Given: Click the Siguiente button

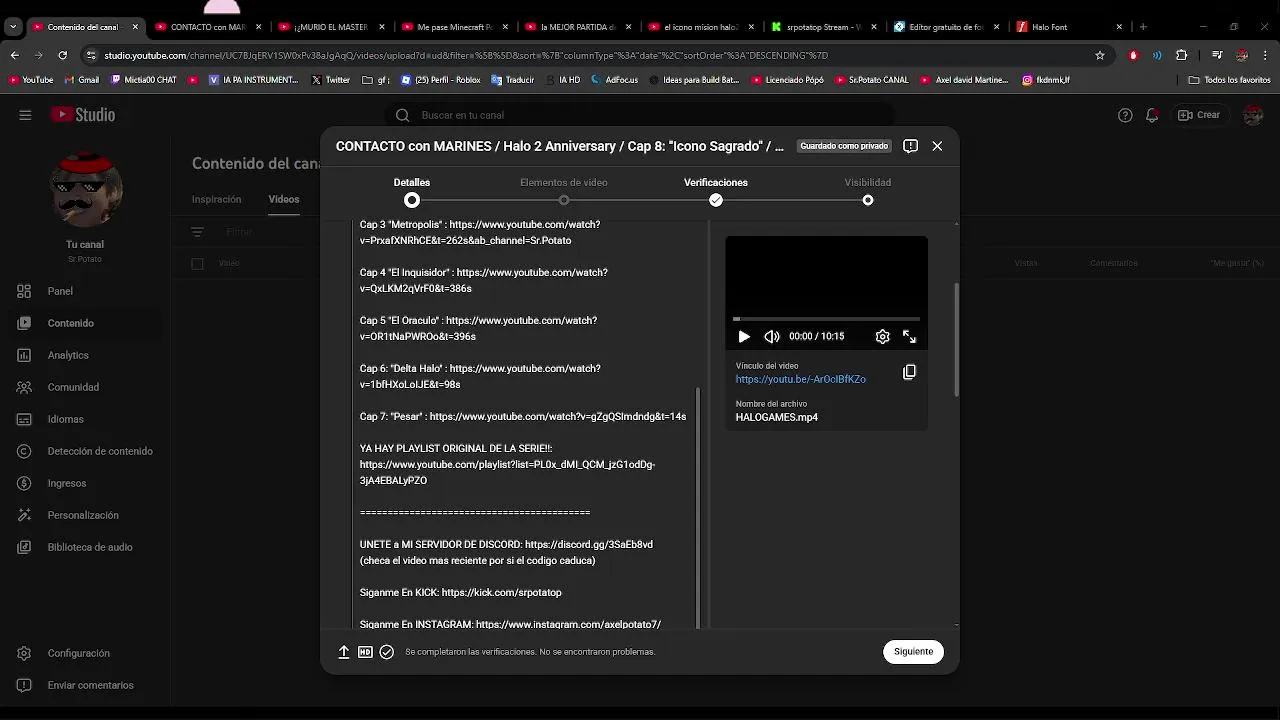Looking at the screenshot, I should click(913, 652).
